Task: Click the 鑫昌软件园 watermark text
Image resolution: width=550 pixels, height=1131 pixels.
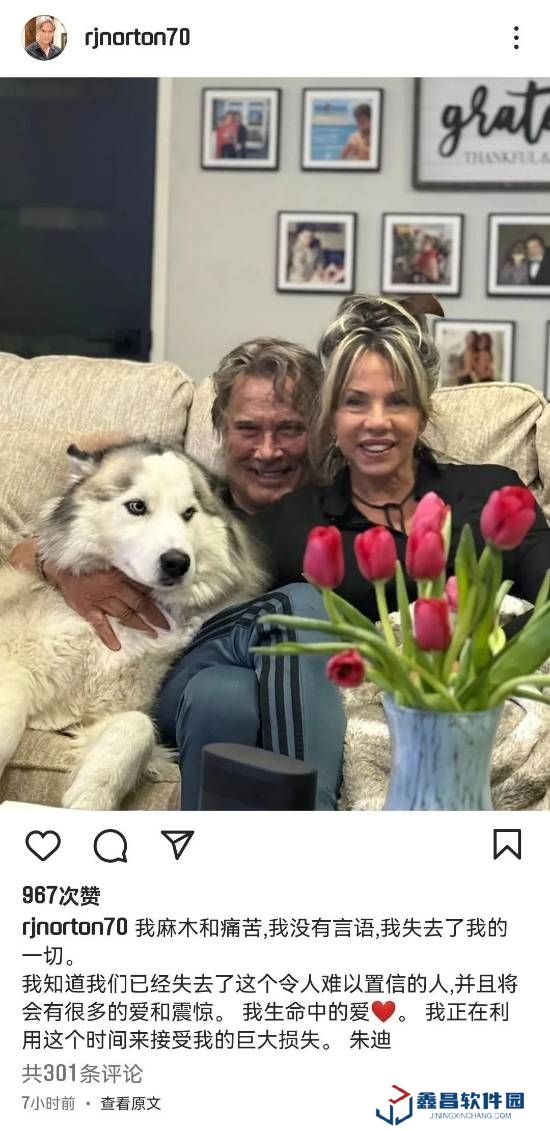Action: [x=470, y=1101]
